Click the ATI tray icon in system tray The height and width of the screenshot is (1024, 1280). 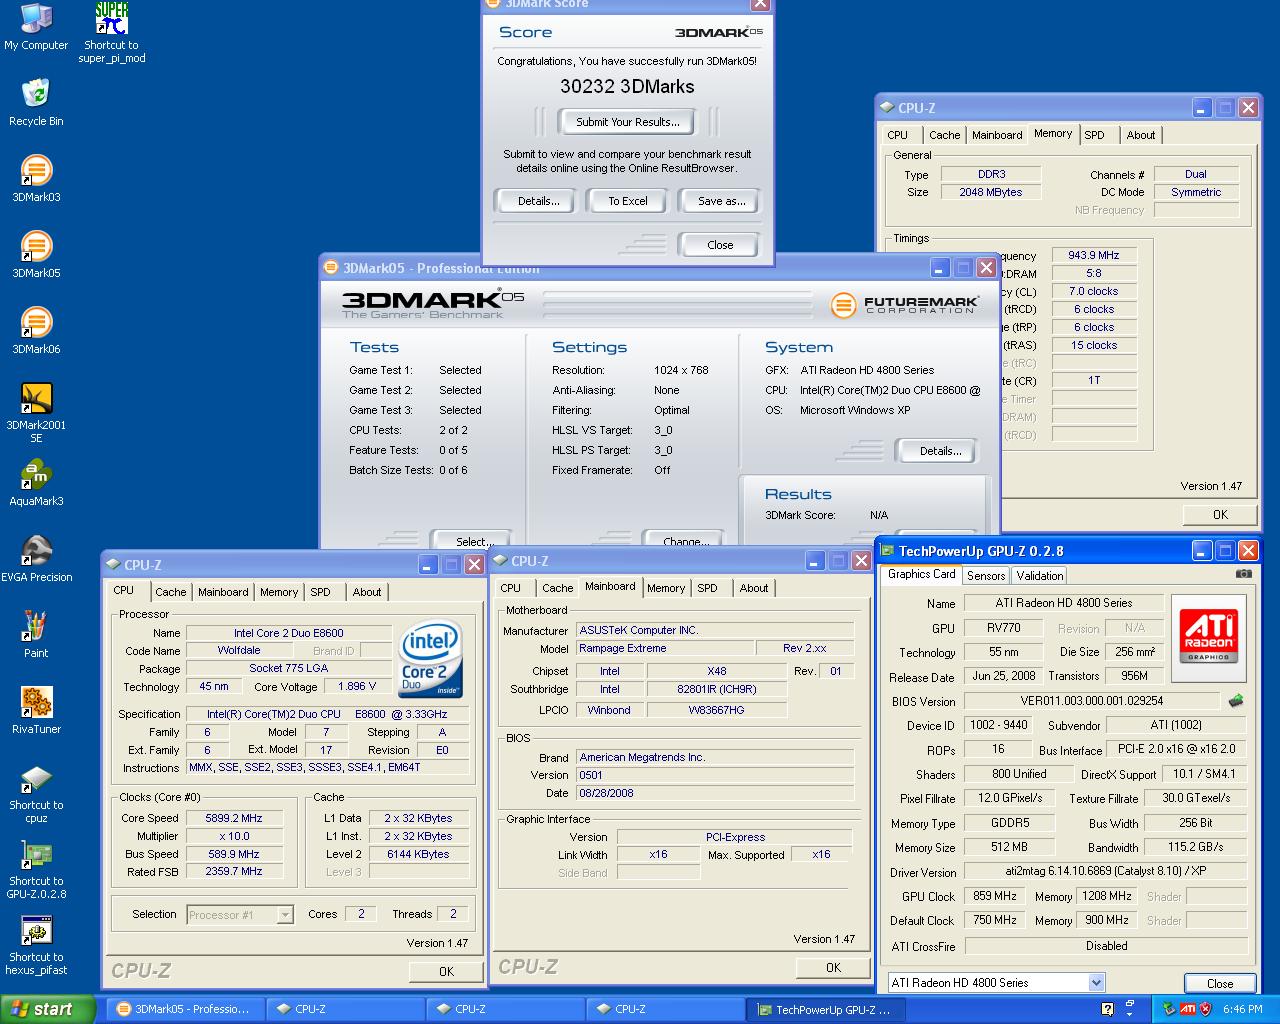click(1187, 1009)
